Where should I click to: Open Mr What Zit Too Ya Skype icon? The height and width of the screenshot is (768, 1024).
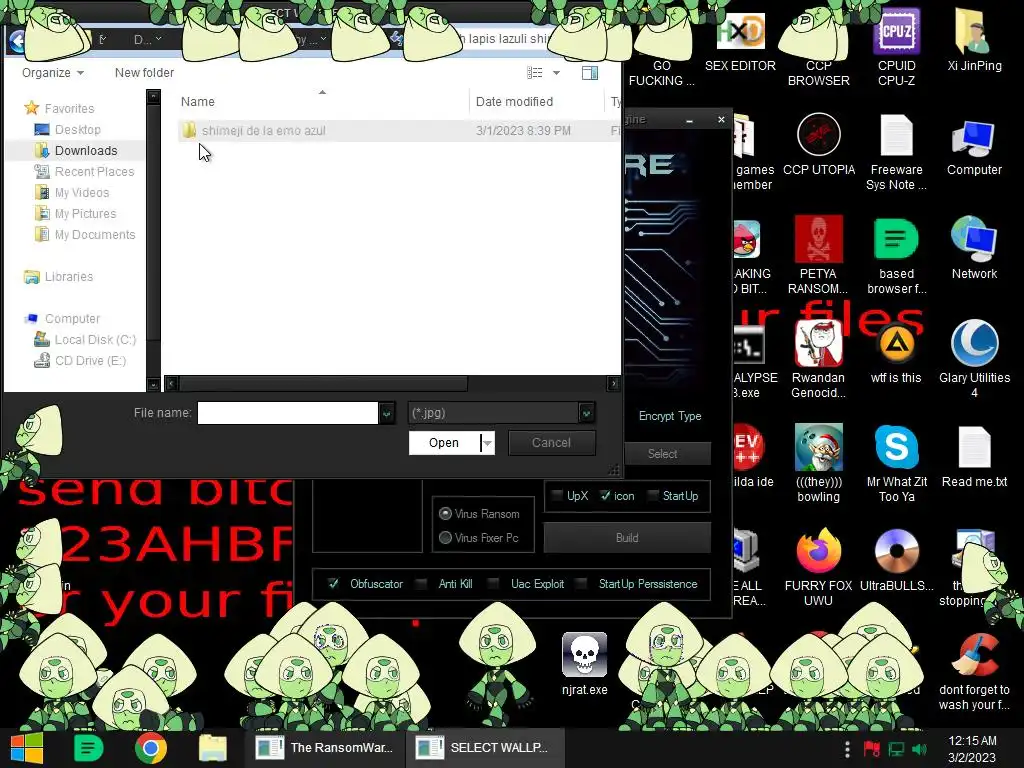pos(897,464)
